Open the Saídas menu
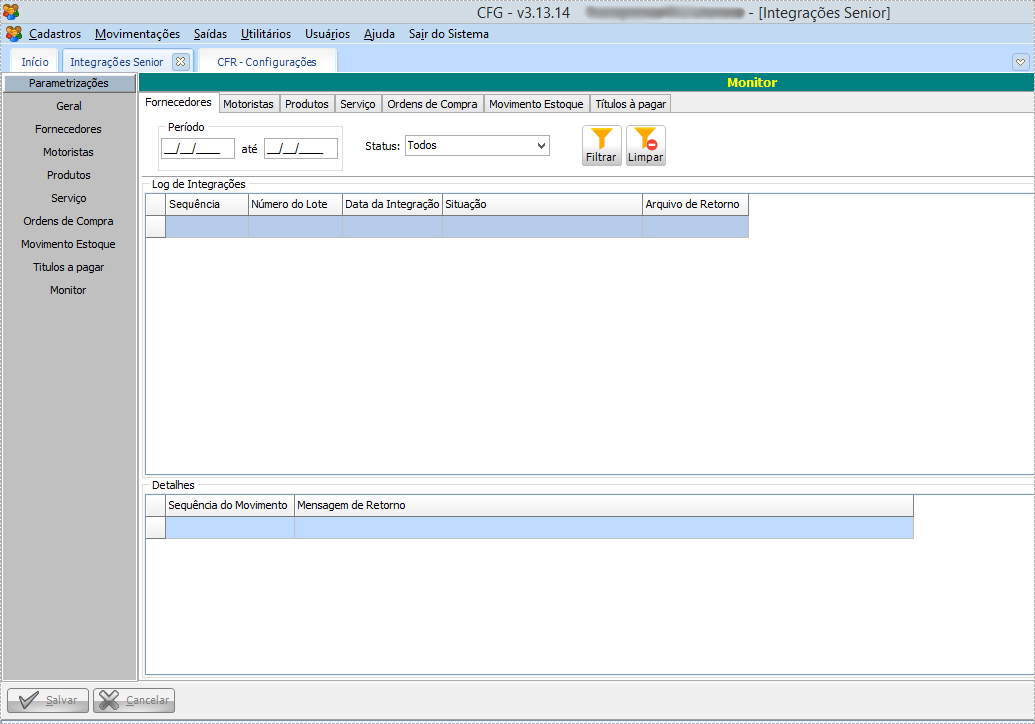The width and height of the screenshot is (1035, 724). [x=210, y=34]
